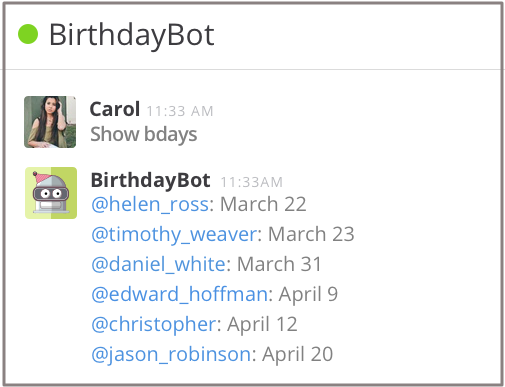Select the "Show bdays" message text
The height and width of the screenshot is (387, 505).
144,135
